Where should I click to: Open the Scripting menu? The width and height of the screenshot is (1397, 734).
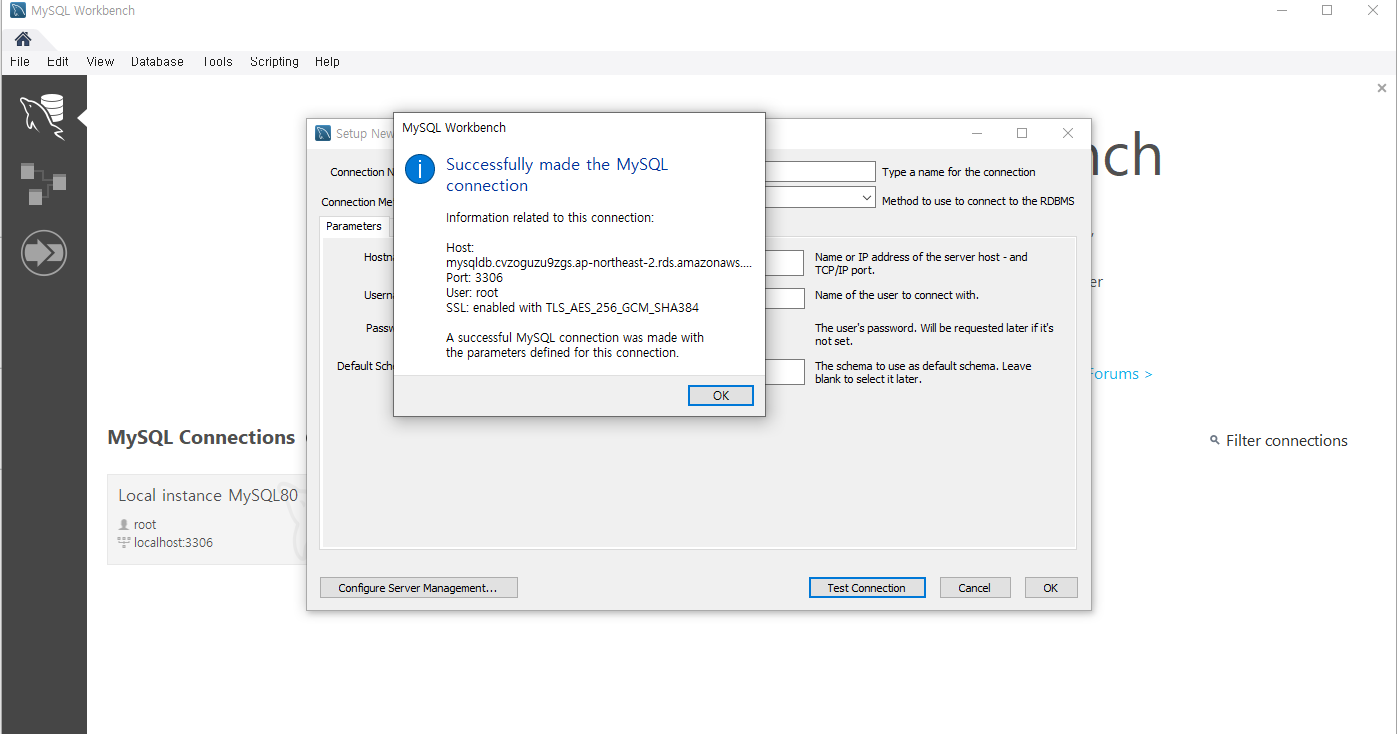(274, 61)
